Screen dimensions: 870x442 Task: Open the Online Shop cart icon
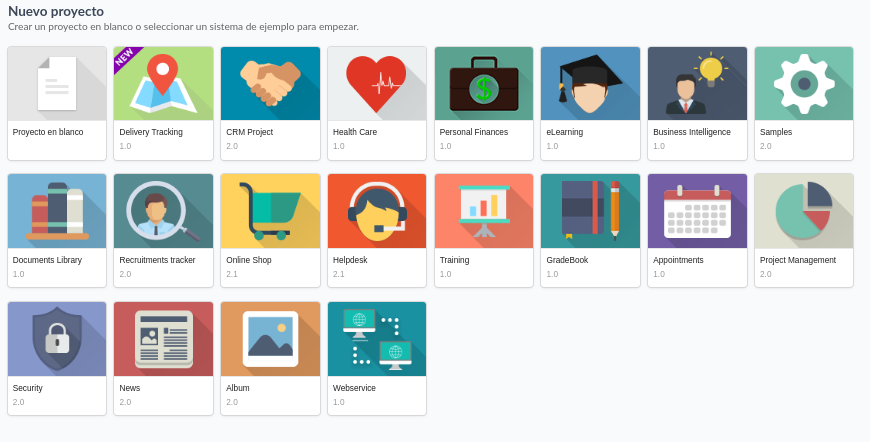[x=270, y=211]
